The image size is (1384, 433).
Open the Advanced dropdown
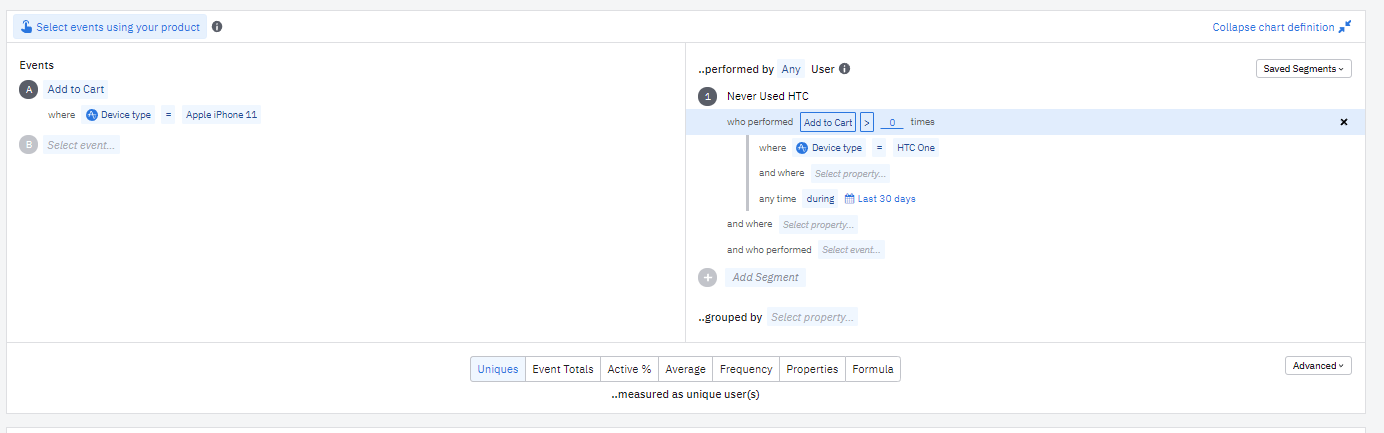[x=1318, y=366]
